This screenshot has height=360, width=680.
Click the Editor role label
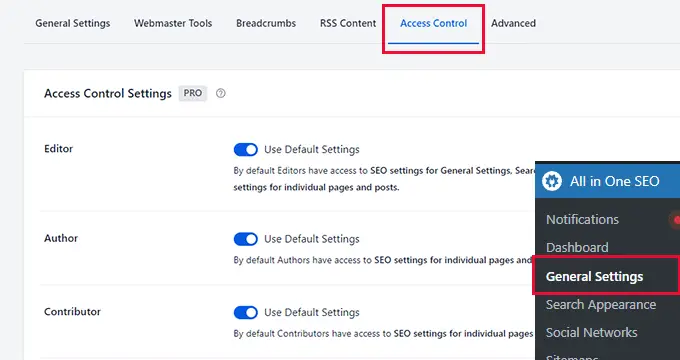coord(59,149)
